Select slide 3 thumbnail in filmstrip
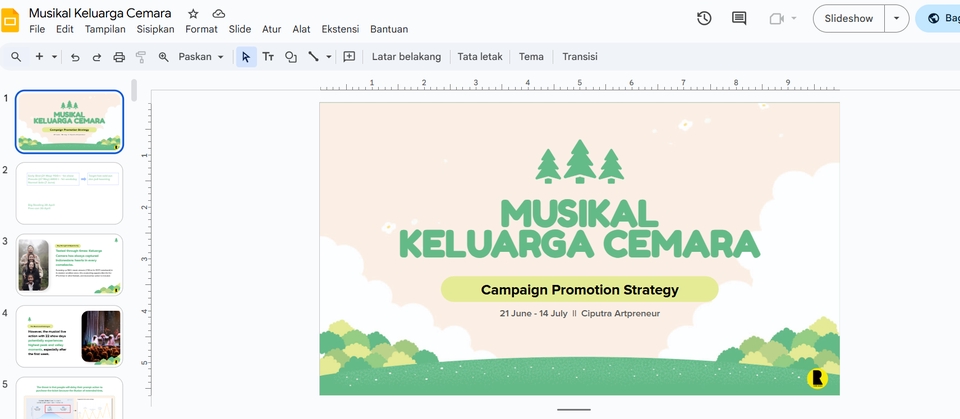 pos(70,265)
